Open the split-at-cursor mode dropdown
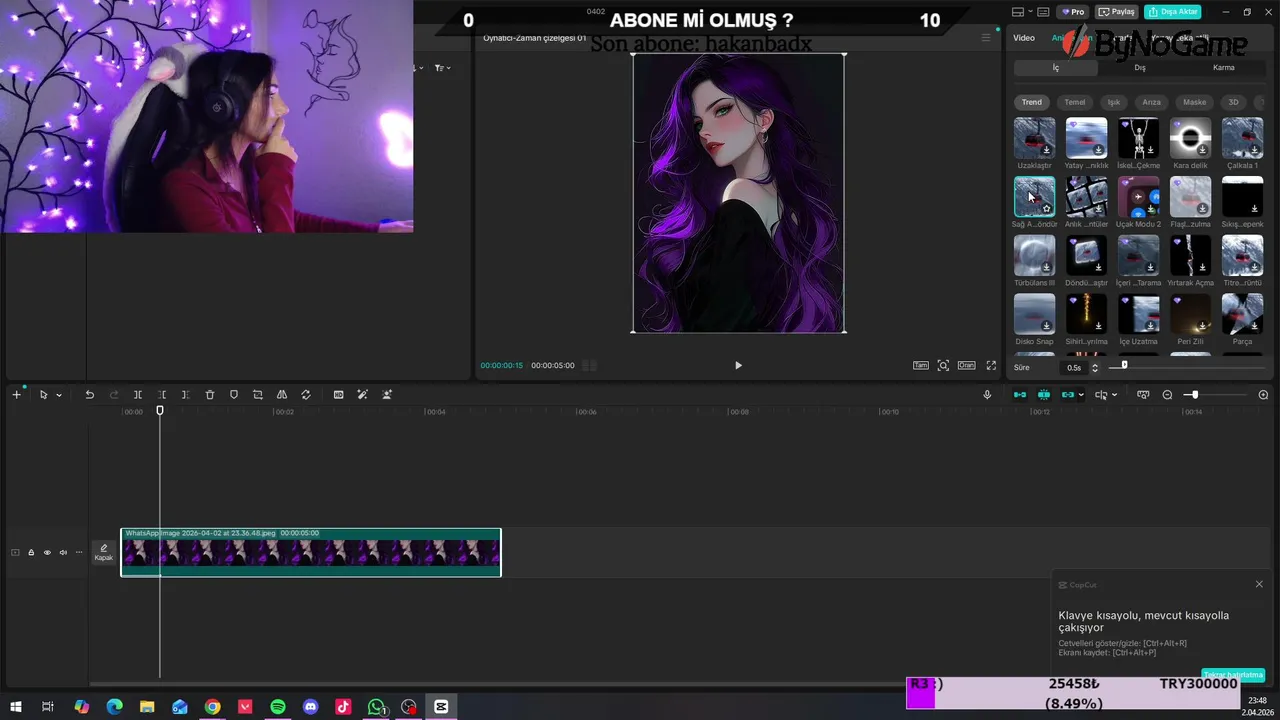1280x720 pixels. (x=1114, y=395)
